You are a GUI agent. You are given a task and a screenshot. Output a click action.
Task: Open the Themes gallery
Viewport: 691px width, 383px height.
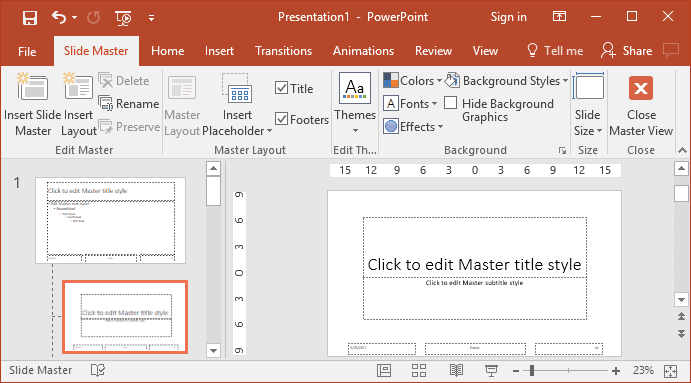[355, 104]
